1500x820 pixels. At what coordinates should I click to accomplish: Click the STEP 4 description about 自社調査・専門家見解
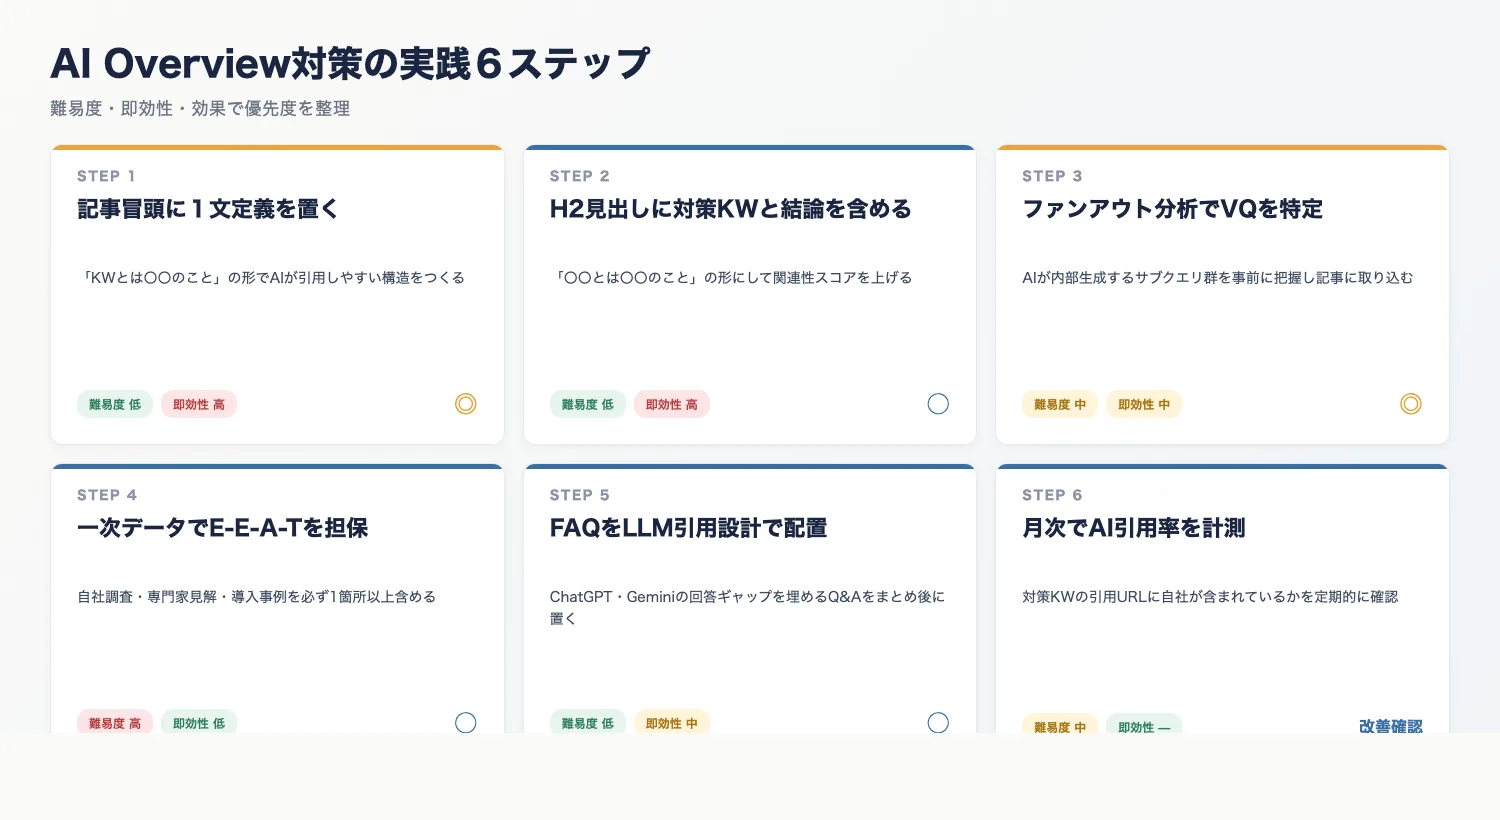coord(257,597)
